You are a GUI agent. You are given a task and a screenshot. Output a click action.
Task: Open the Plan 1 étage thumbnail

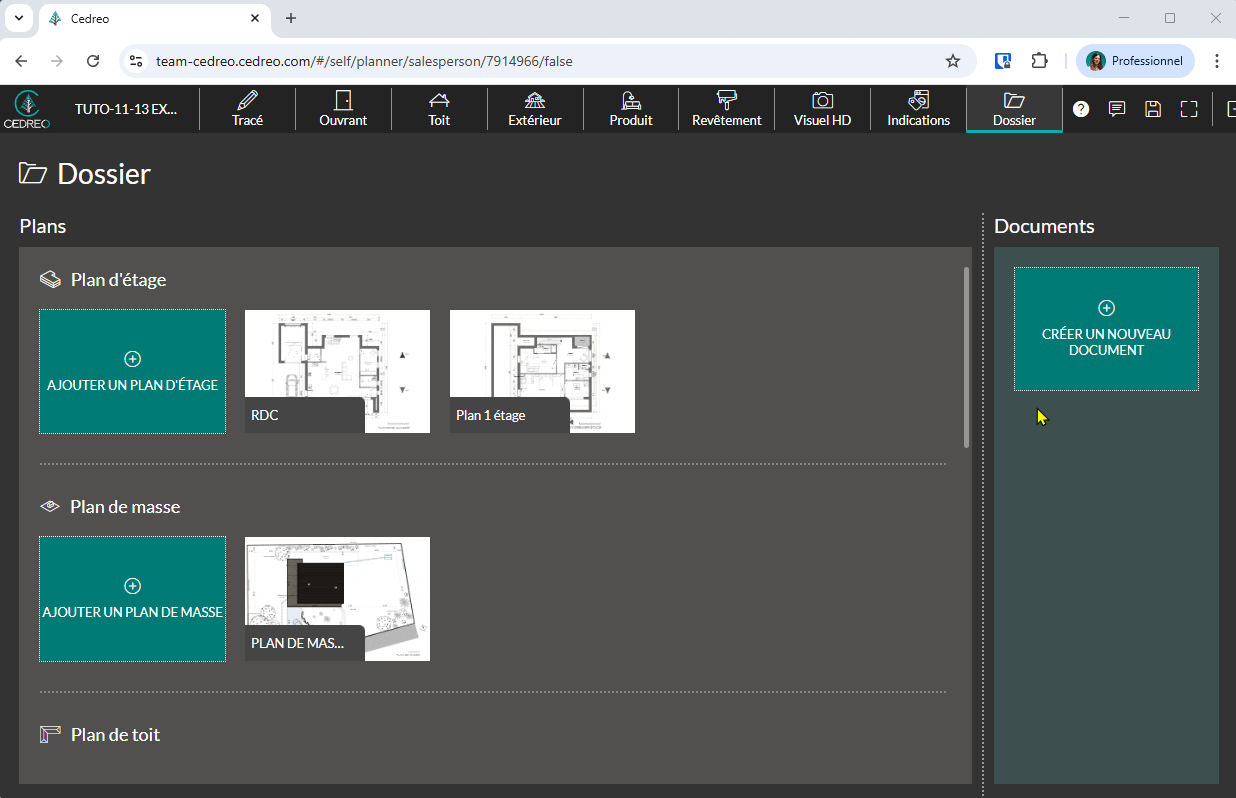(542, 371)
